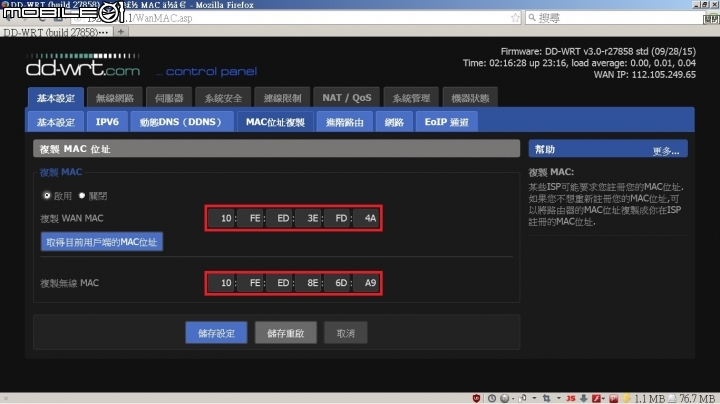Click WAN MAC first octet field 10

[x=221, y=218]
